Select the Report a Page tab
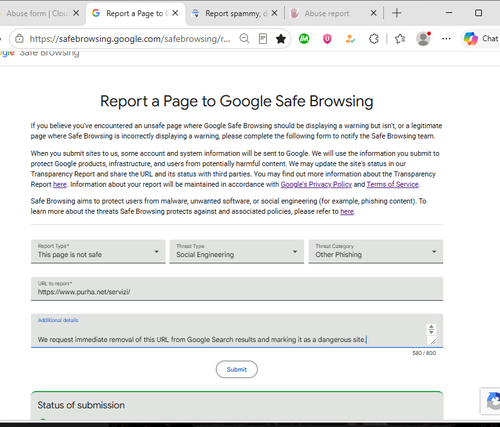The image size is (500, 427). [x=135, y=13]
